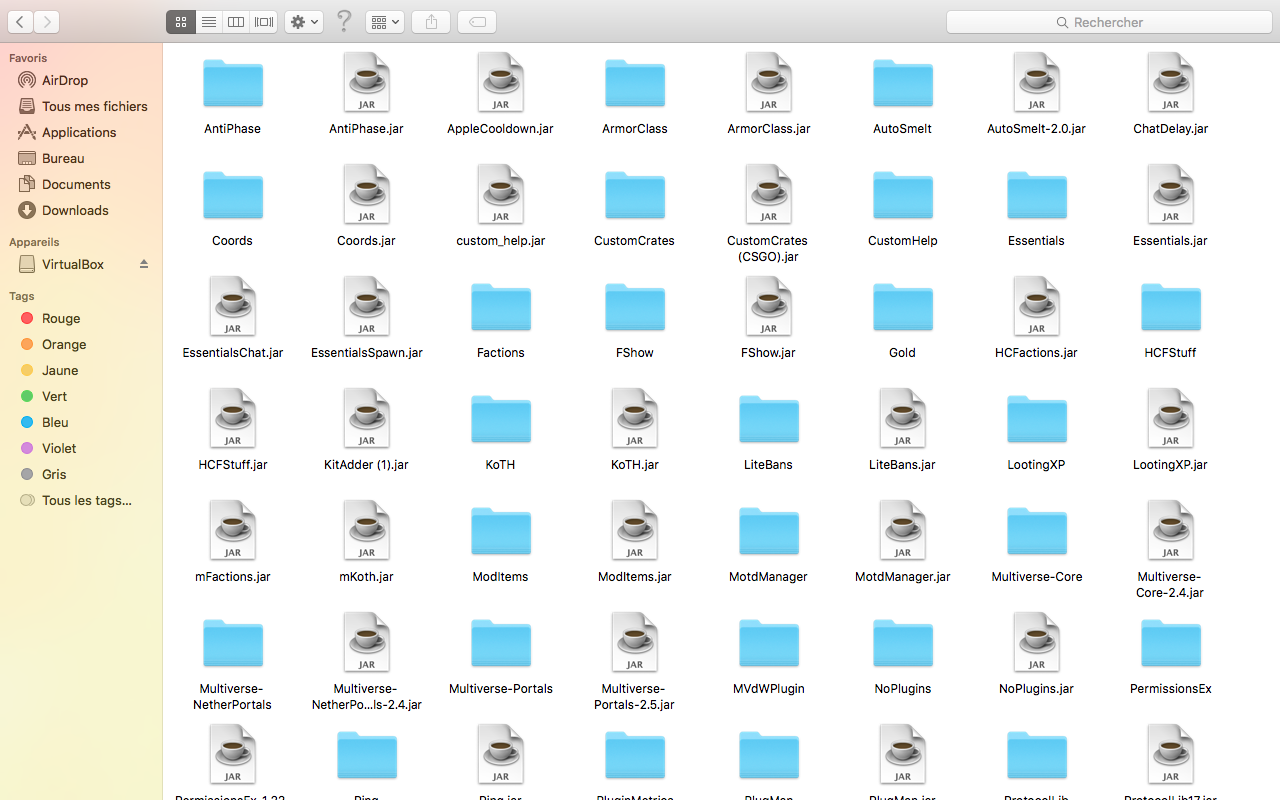Select AirDrop in the sidebar
The height and width of the screenshot is (800, 1280).
[x=65, y=80]
